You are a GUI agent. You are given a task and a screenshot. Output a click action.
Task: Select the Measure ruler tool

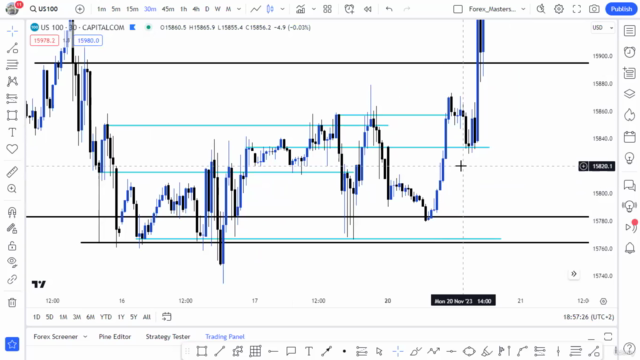pos(12,172)
